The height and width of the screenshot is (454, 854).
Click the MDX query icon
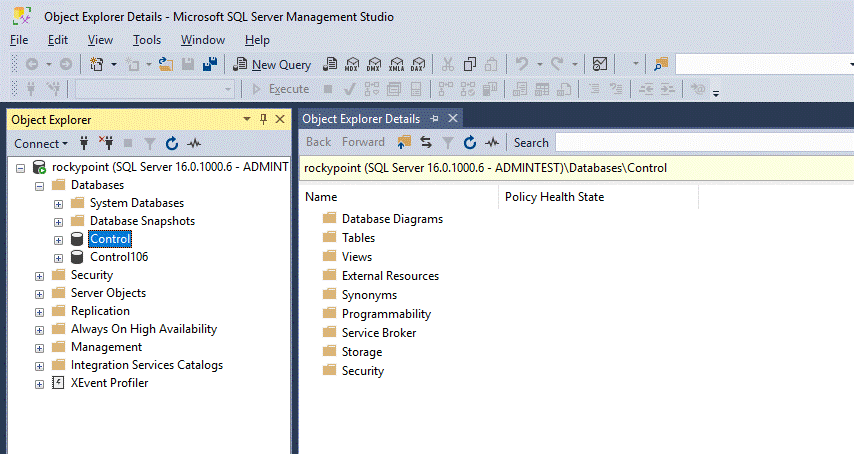pos(352,64)
